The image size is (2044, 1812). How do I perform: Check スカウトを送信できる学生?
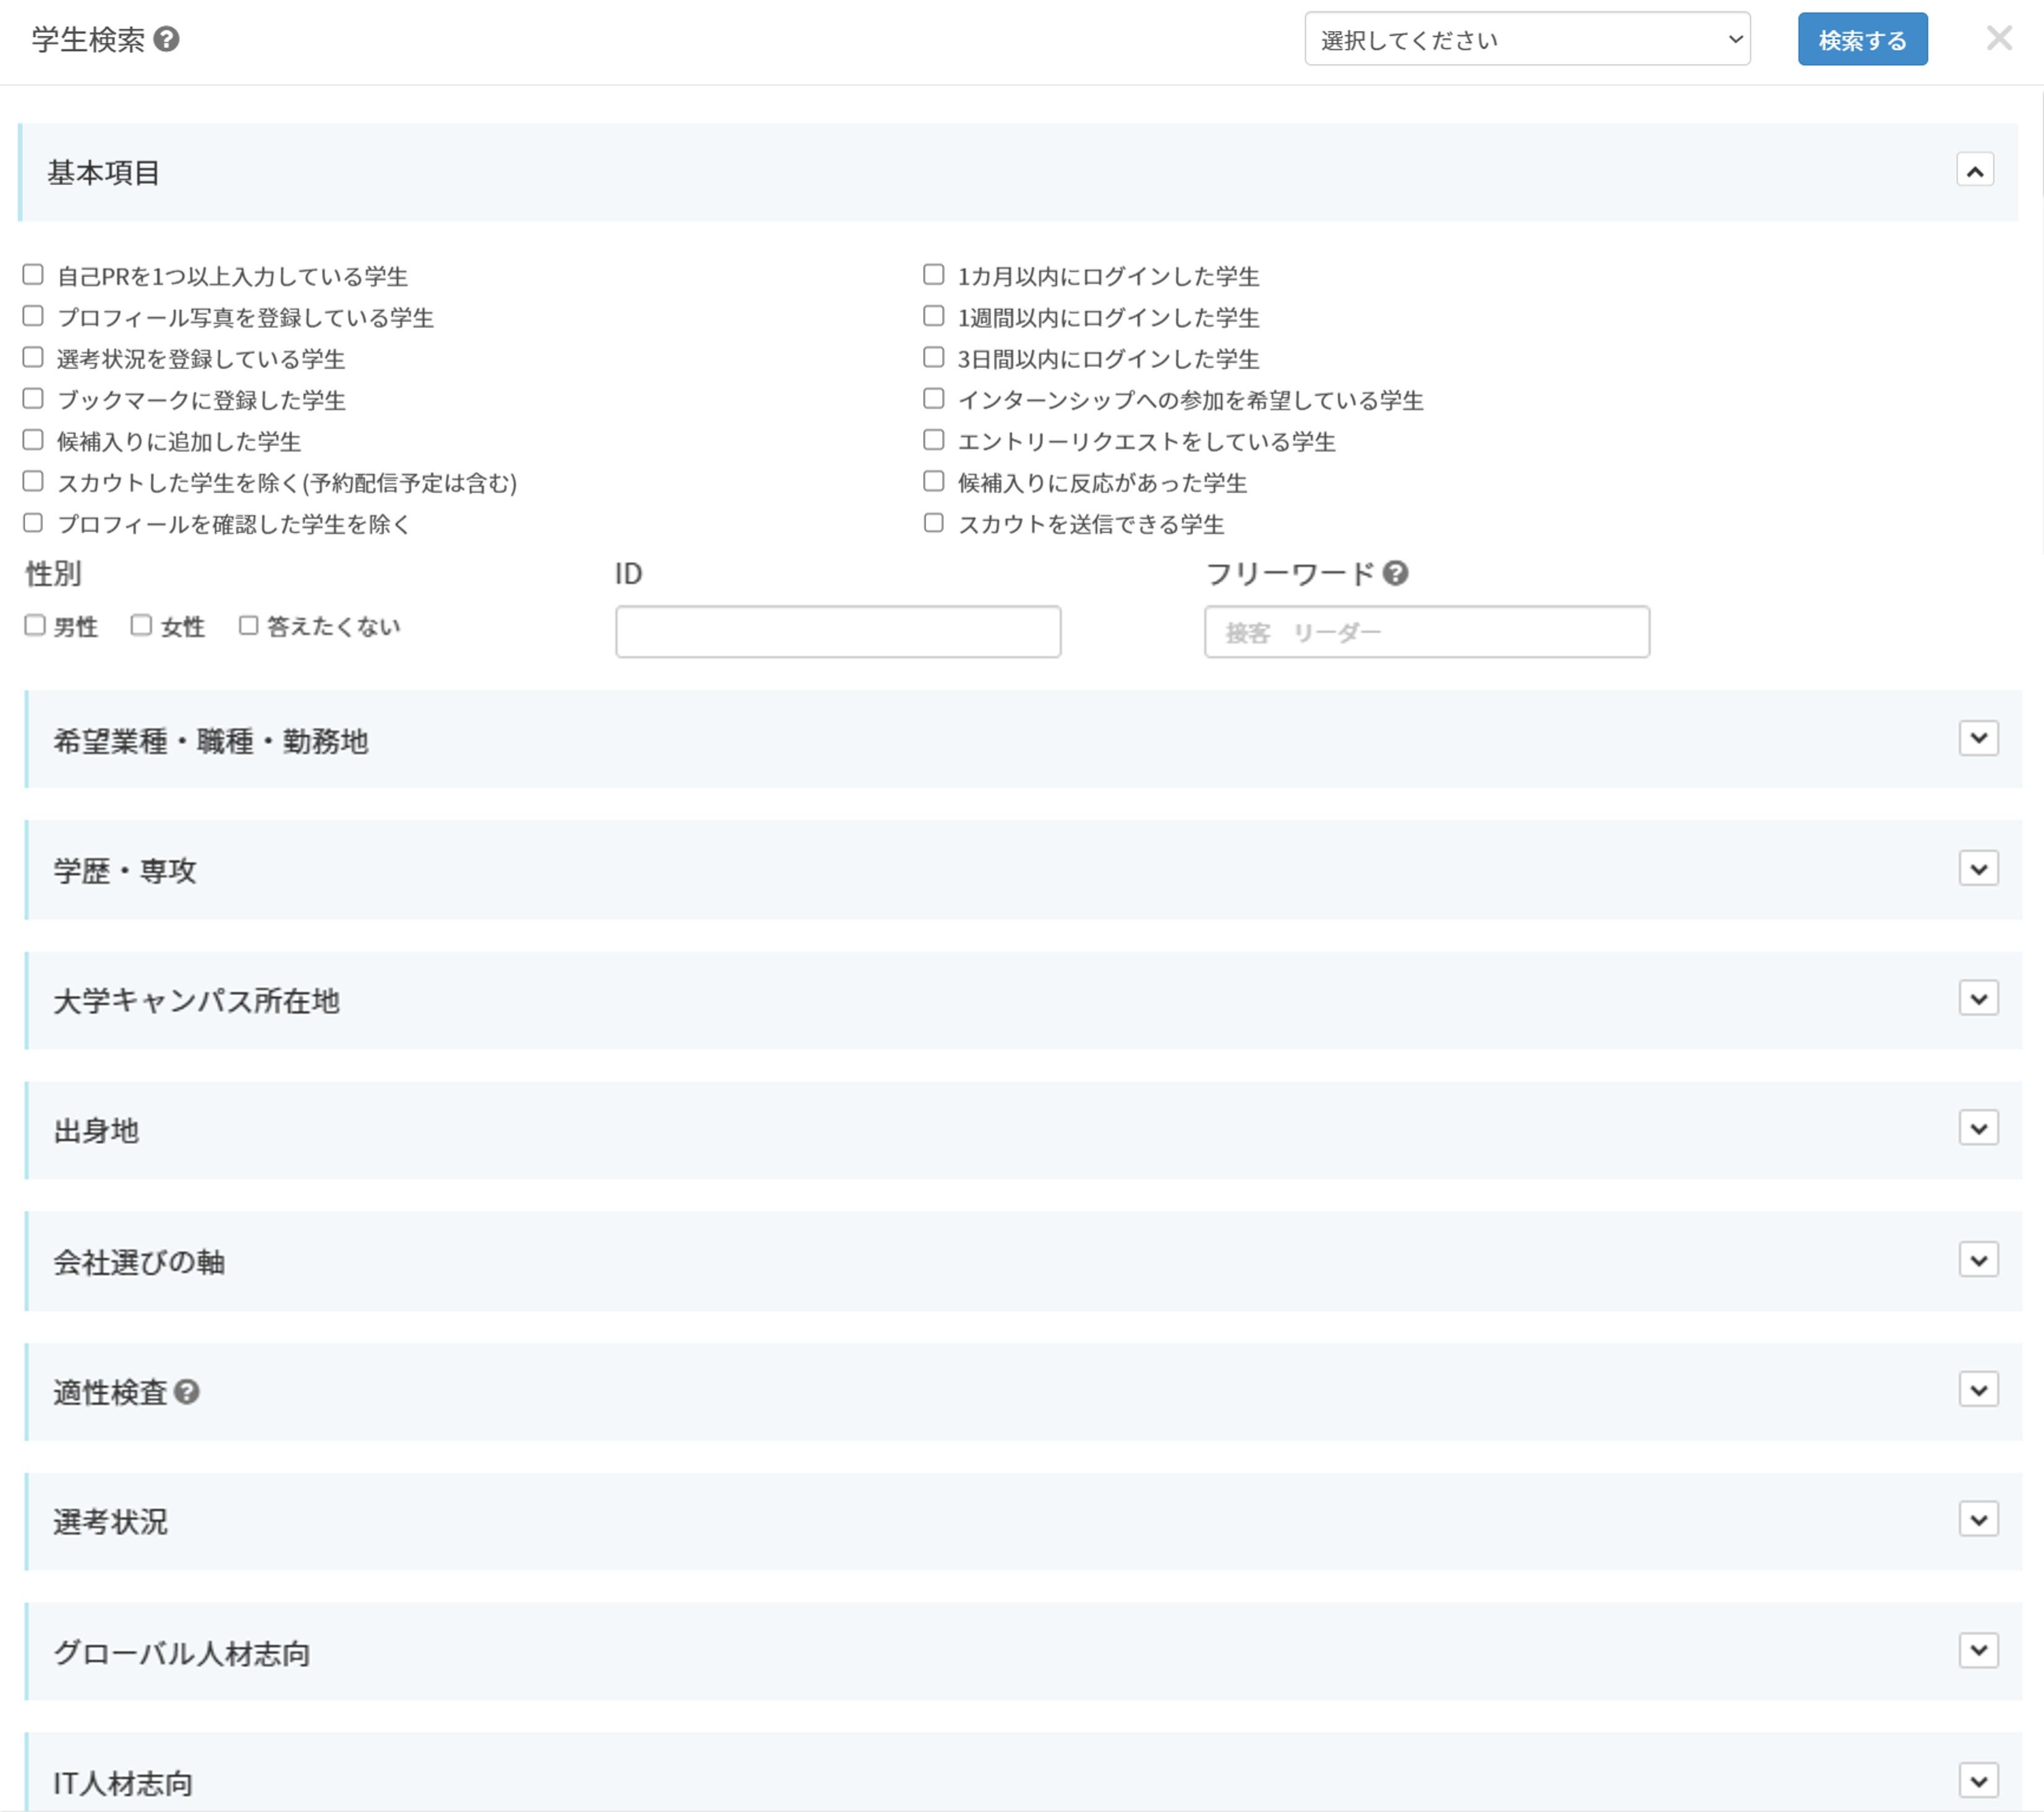[933, 522]
